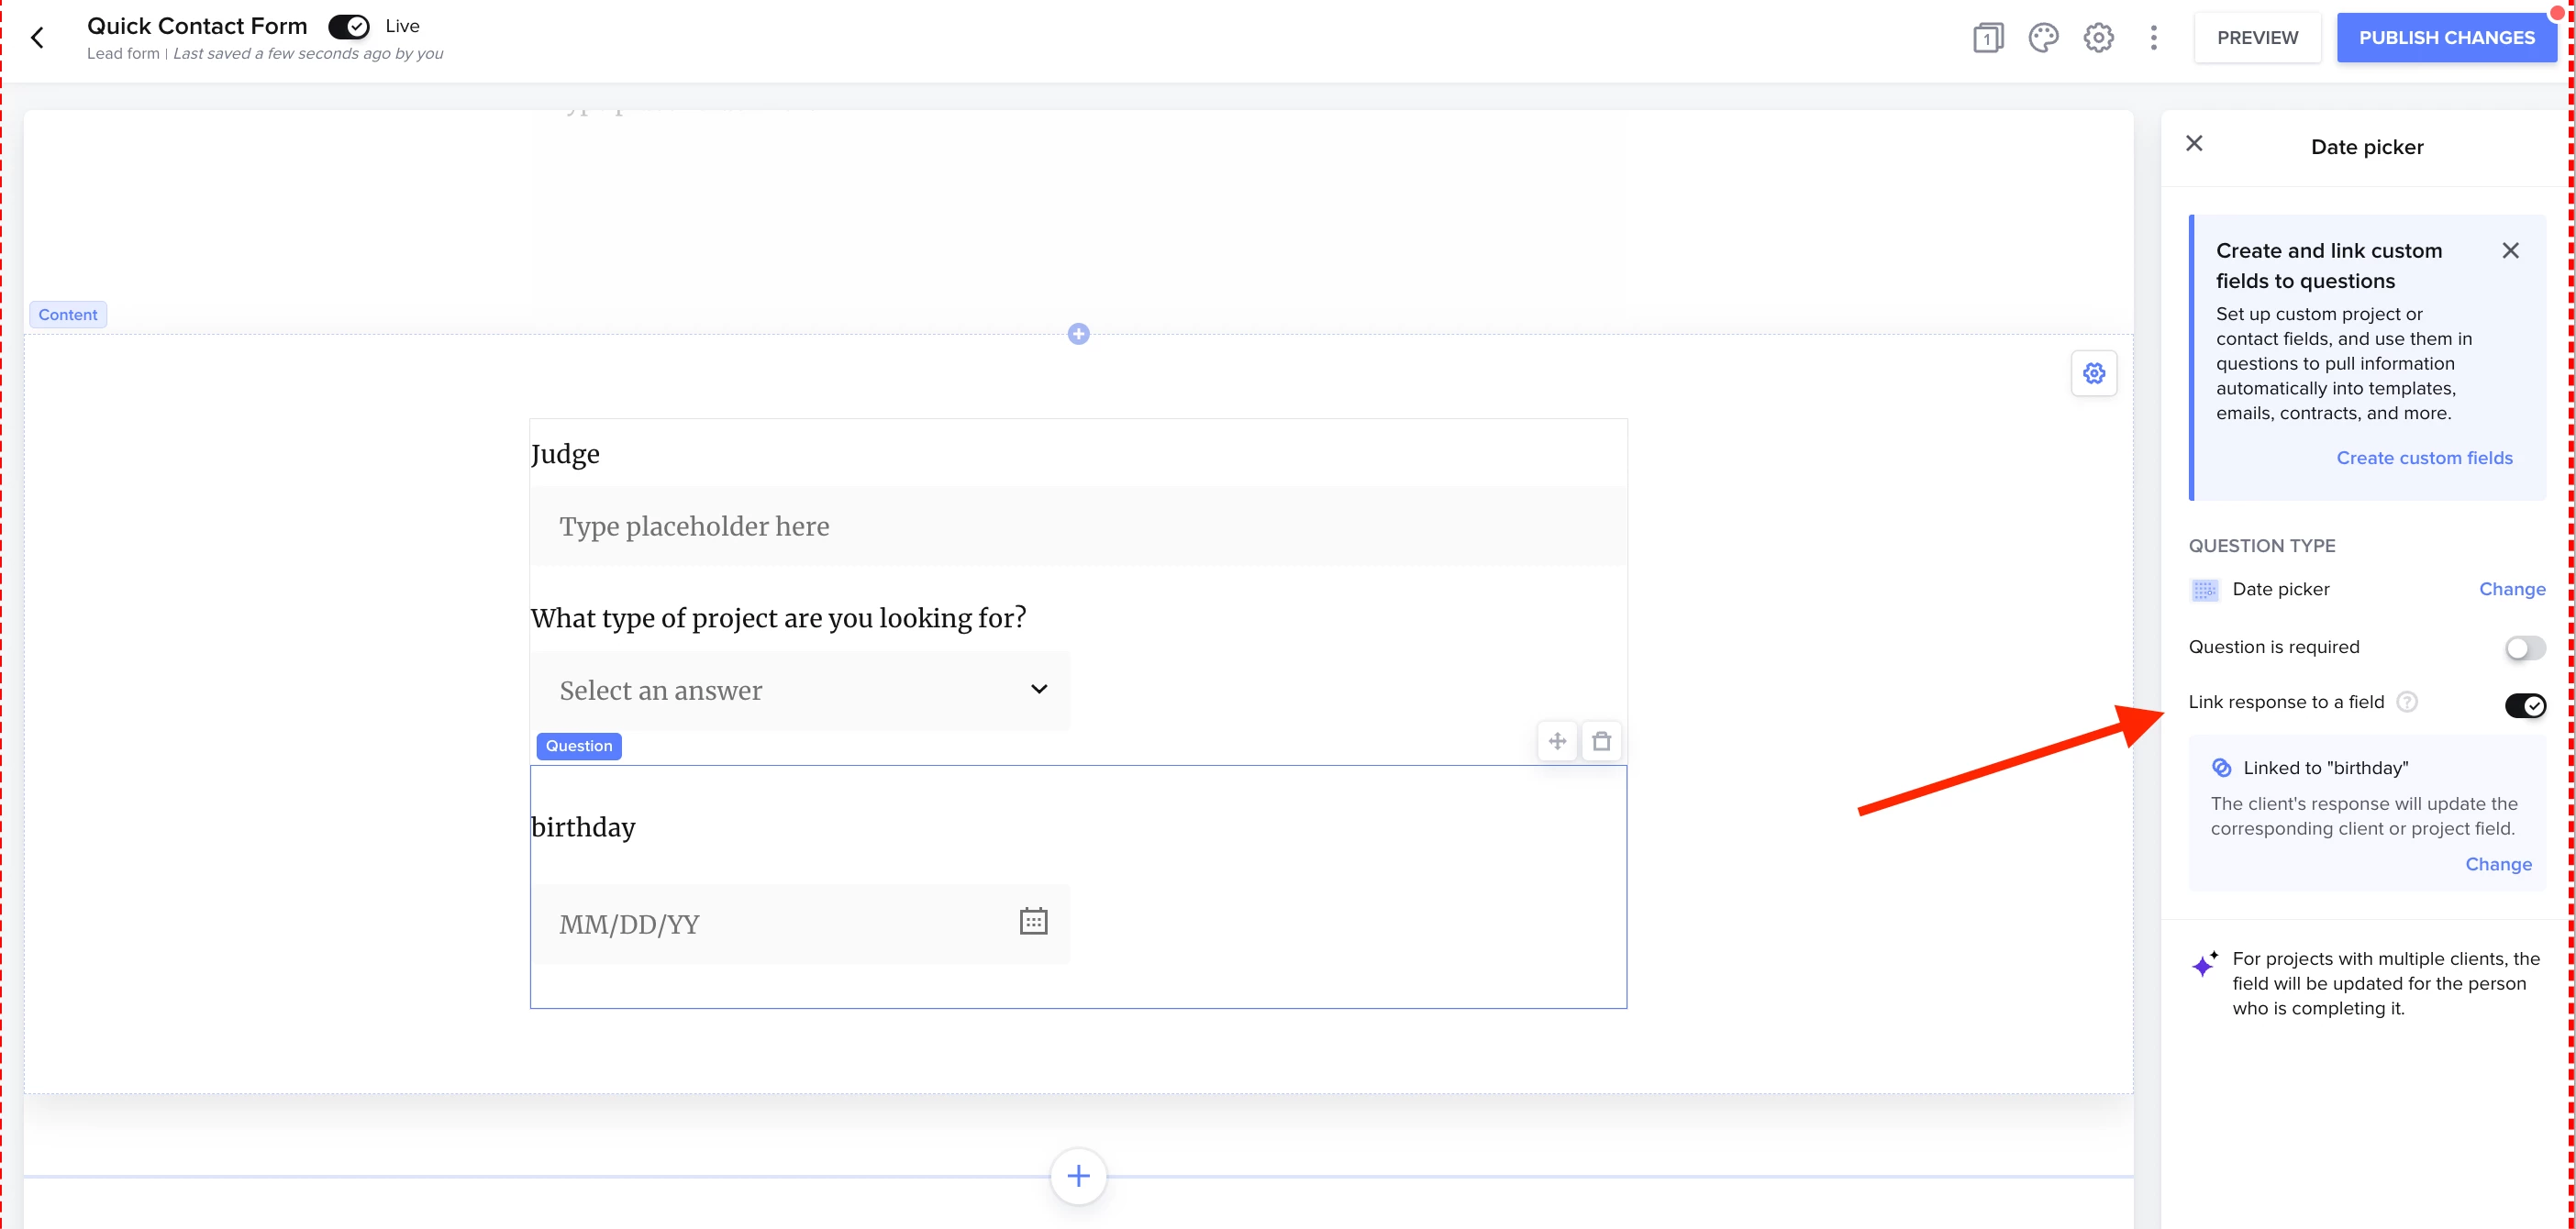Click Change for linked birthday field
Viewport: 2576px width, 1229px height.
(2497, 864)
